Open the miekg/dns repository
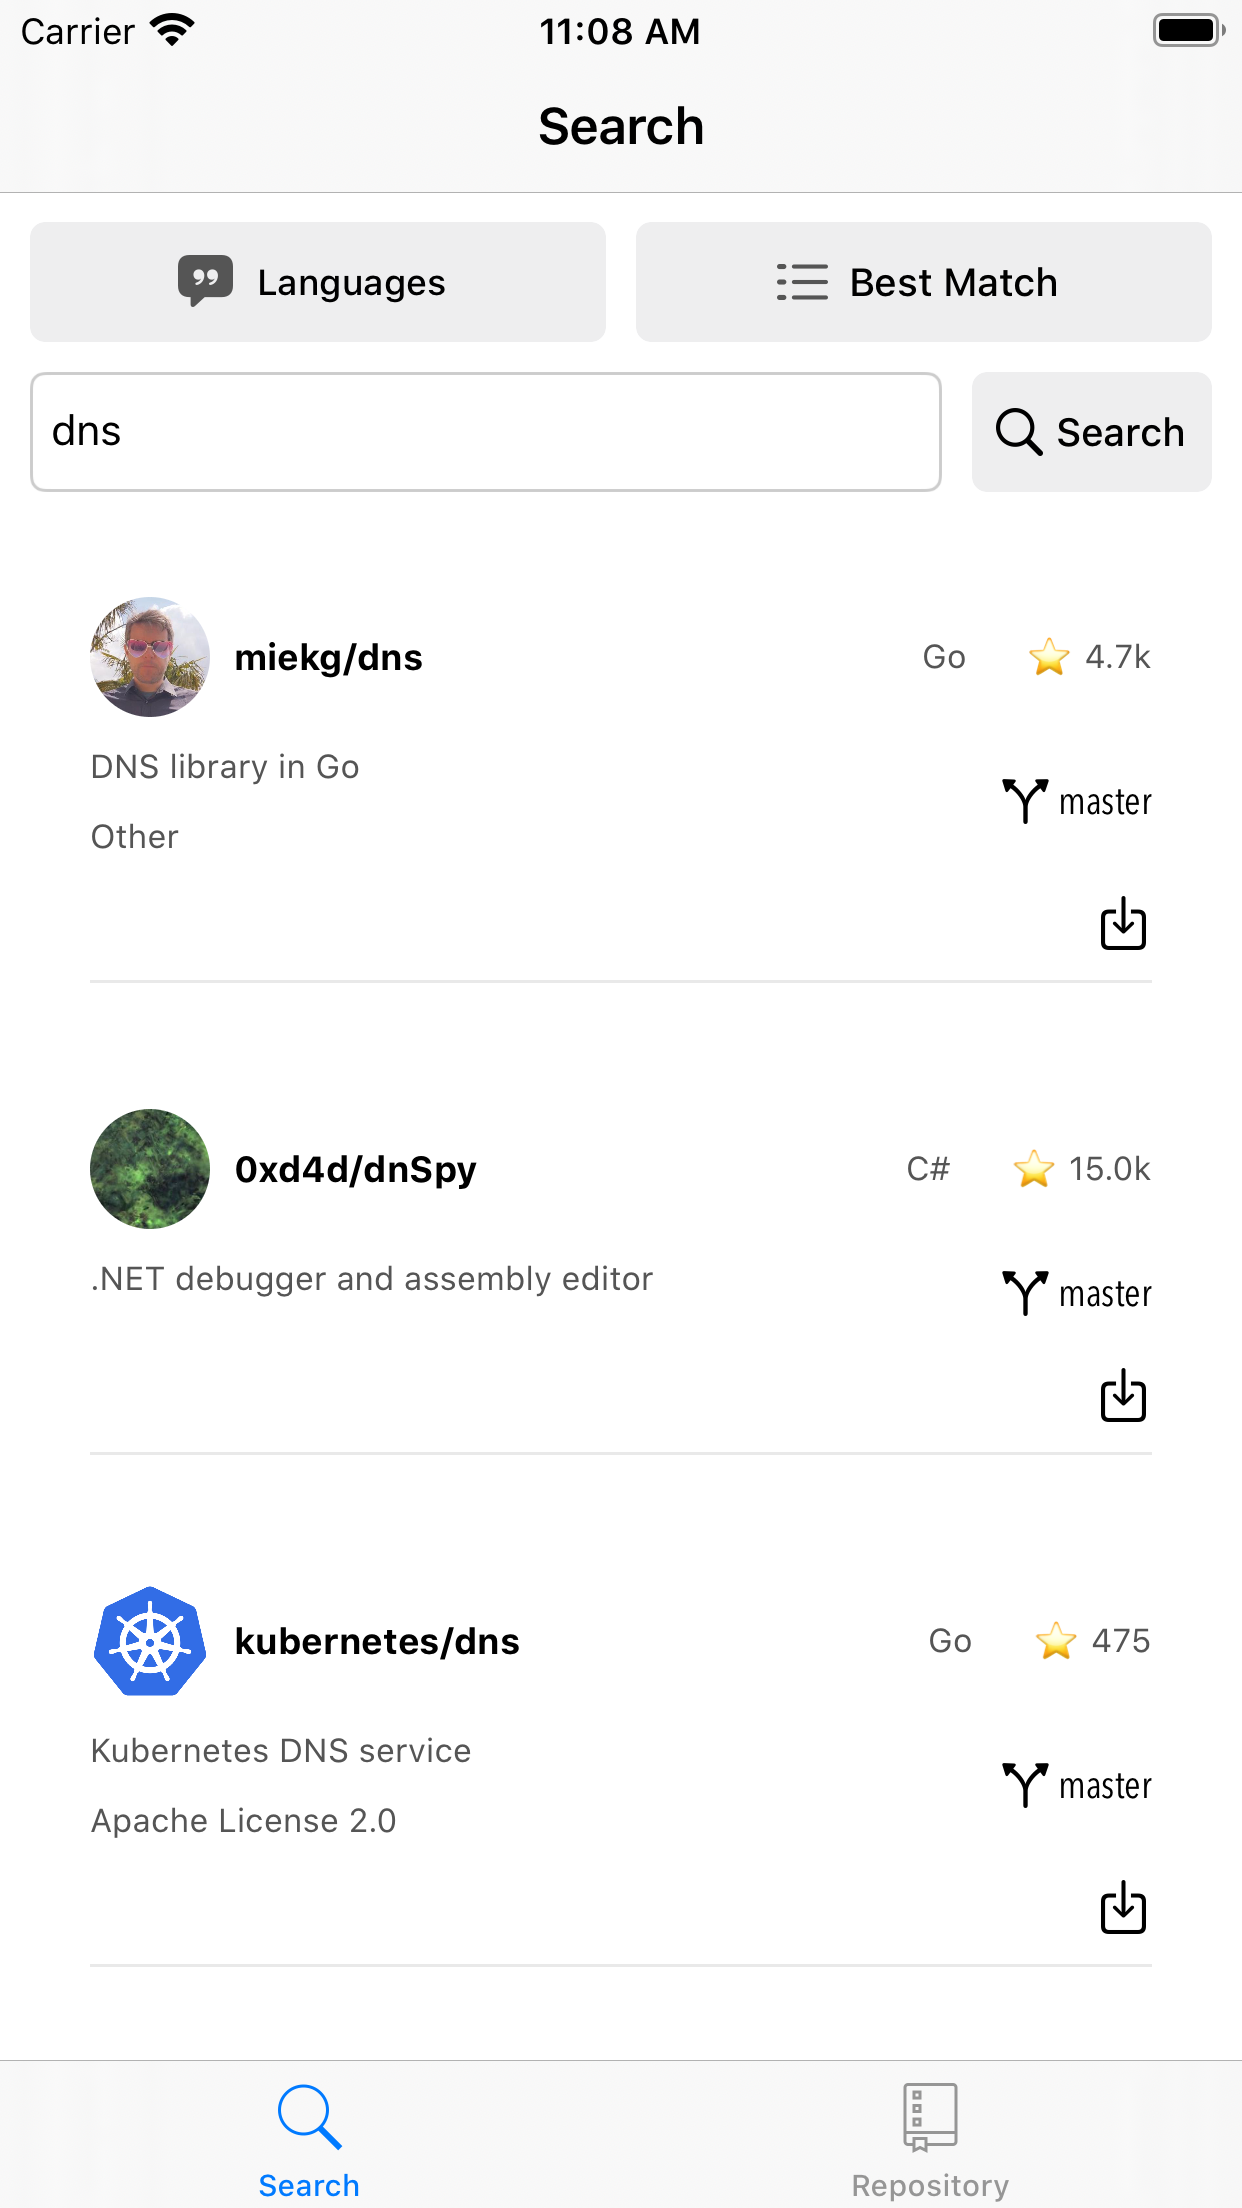The height and width of the screenshot is (2208, 1242). click(x=328, y=657)
